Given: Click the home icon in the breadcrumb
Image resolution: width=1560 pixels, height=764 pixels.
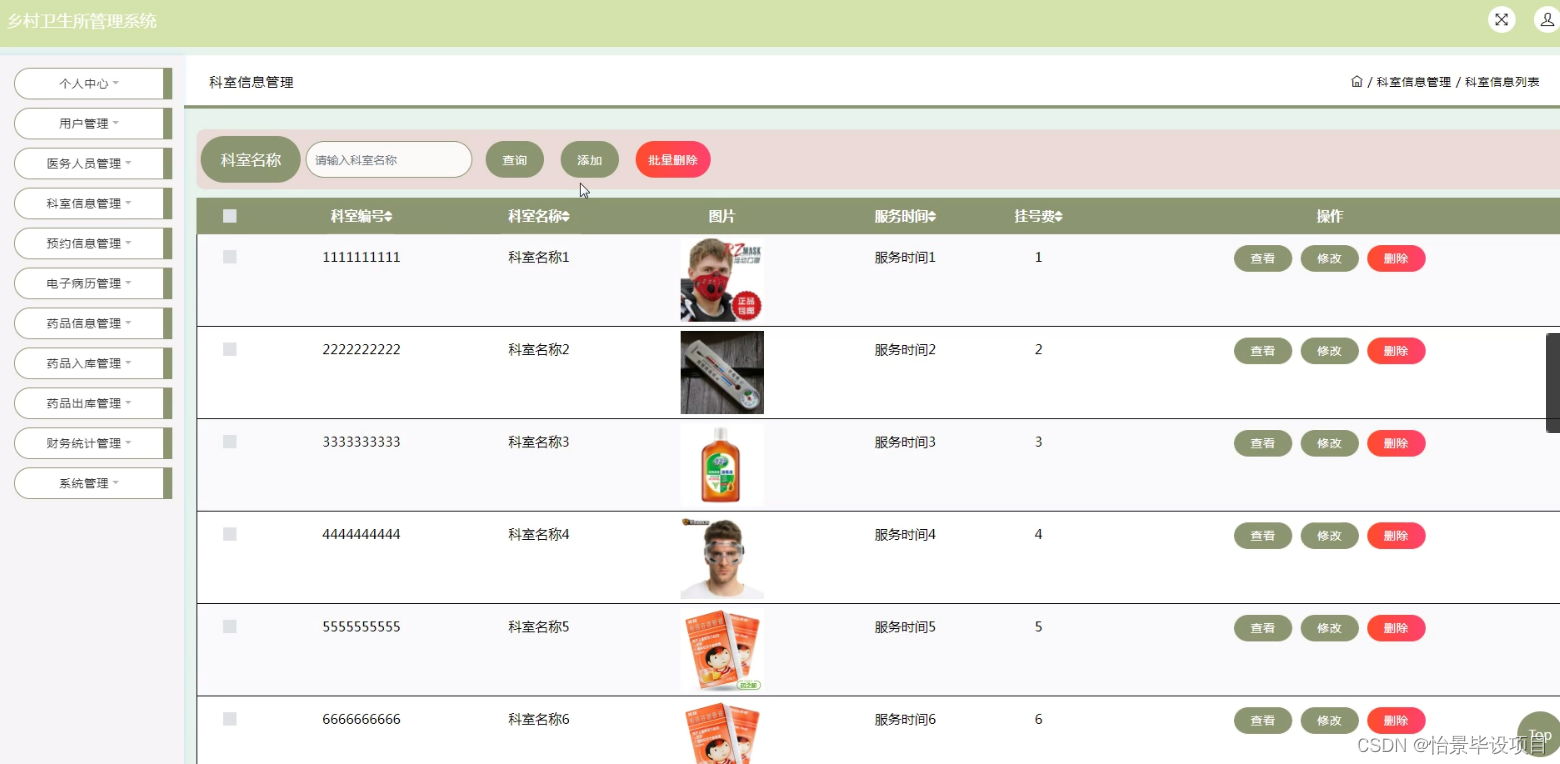Looking at the screenshot, I should pyautogui.click(x=1357, y=81).
